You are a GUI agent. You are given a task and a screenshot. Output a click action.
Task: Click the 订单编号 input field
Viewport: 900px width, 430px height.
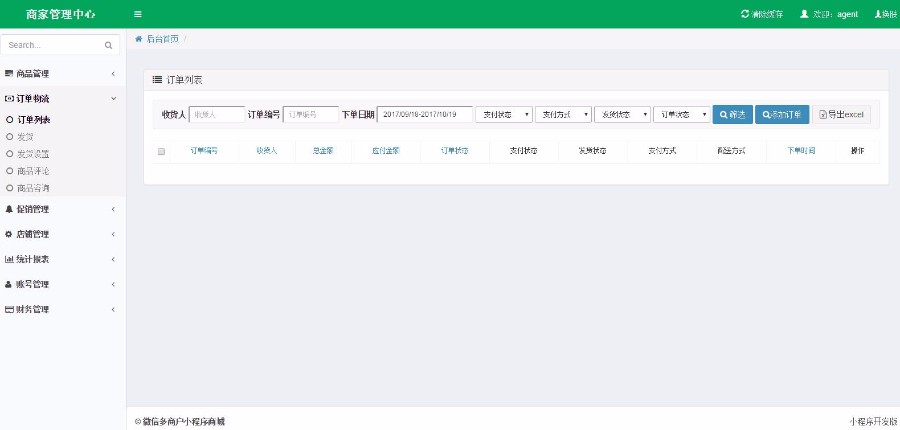click(311, 115)
